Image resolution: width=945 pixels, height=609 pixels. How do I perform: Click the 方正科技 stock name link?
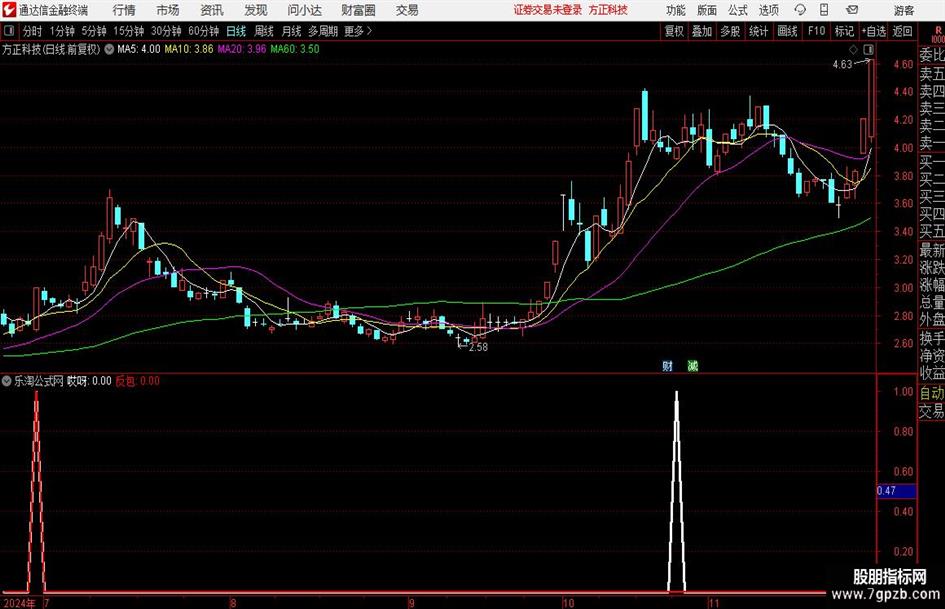(x=608, y=10)
